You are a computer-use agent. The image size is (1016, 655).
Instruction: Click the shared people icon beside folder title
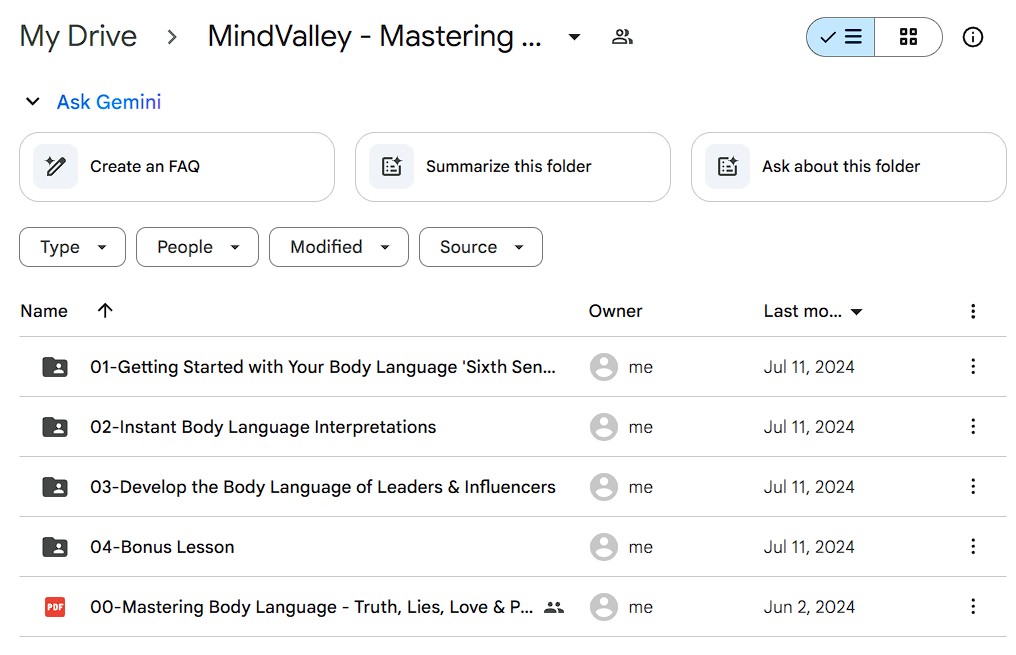click(x=622, y=37)
